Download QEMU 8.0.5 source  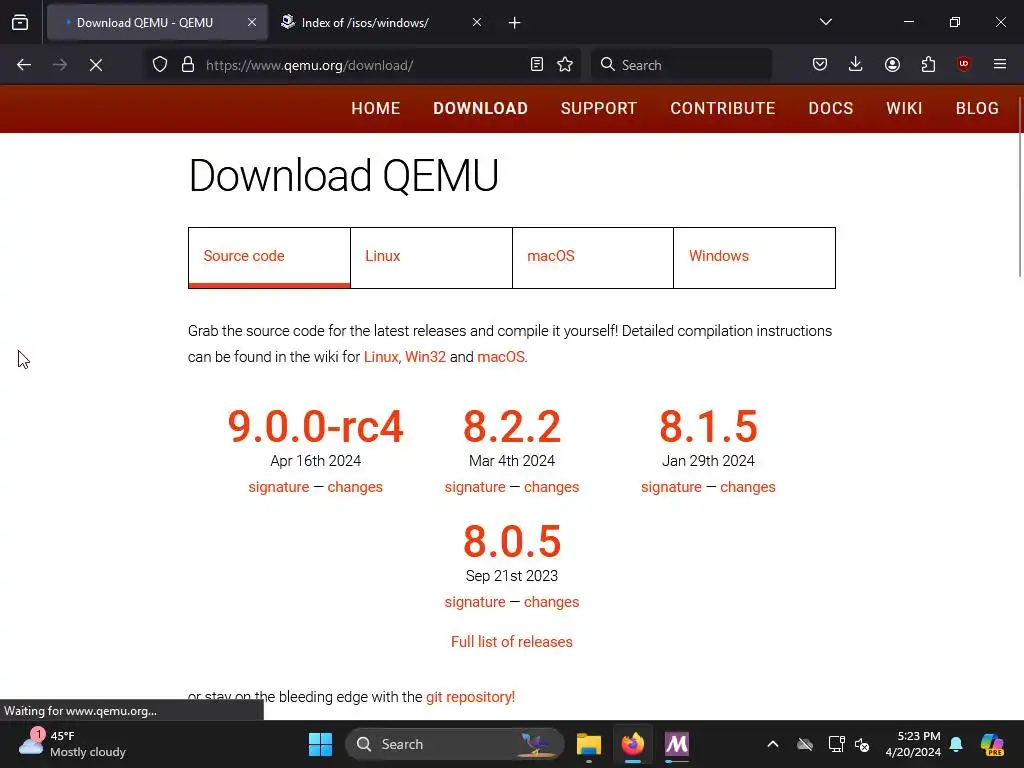point(512,541)
